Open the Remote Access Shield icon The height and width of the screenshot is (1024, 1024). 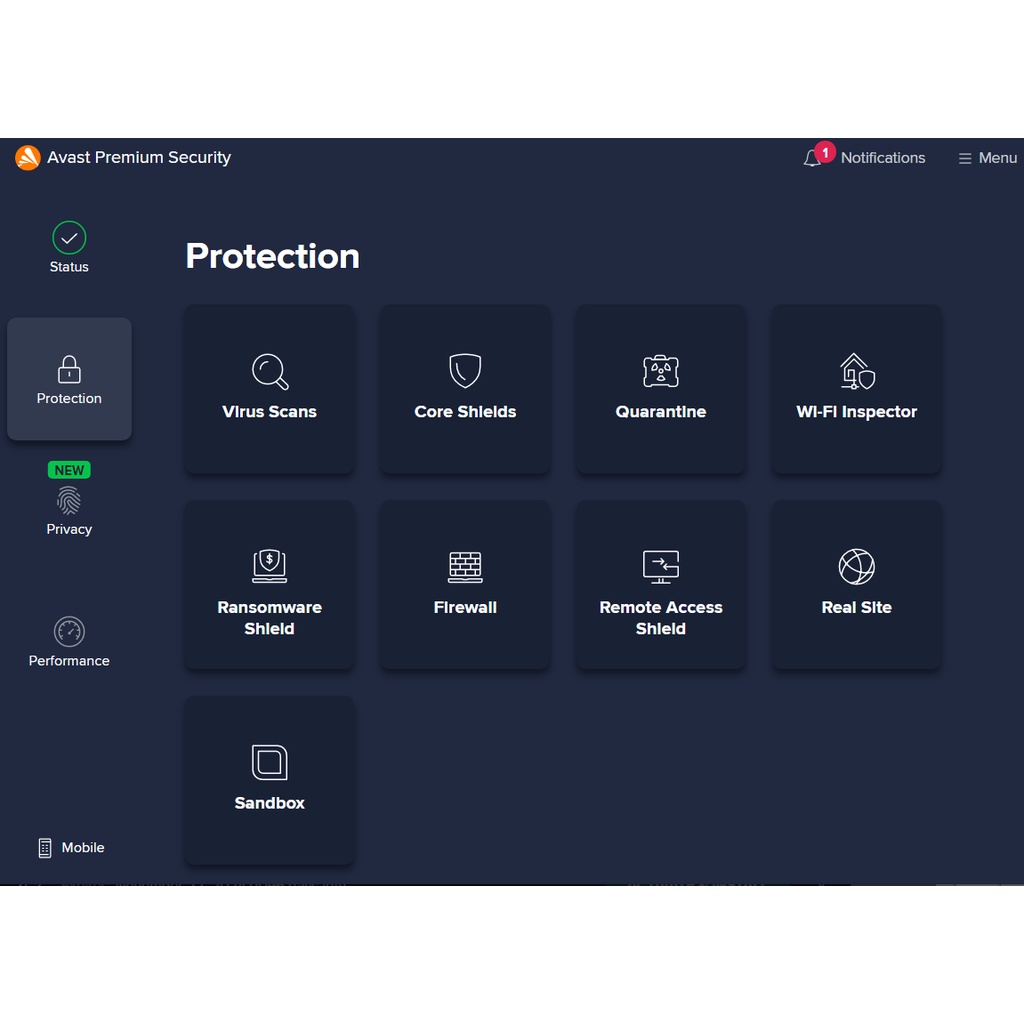[660, 566]
